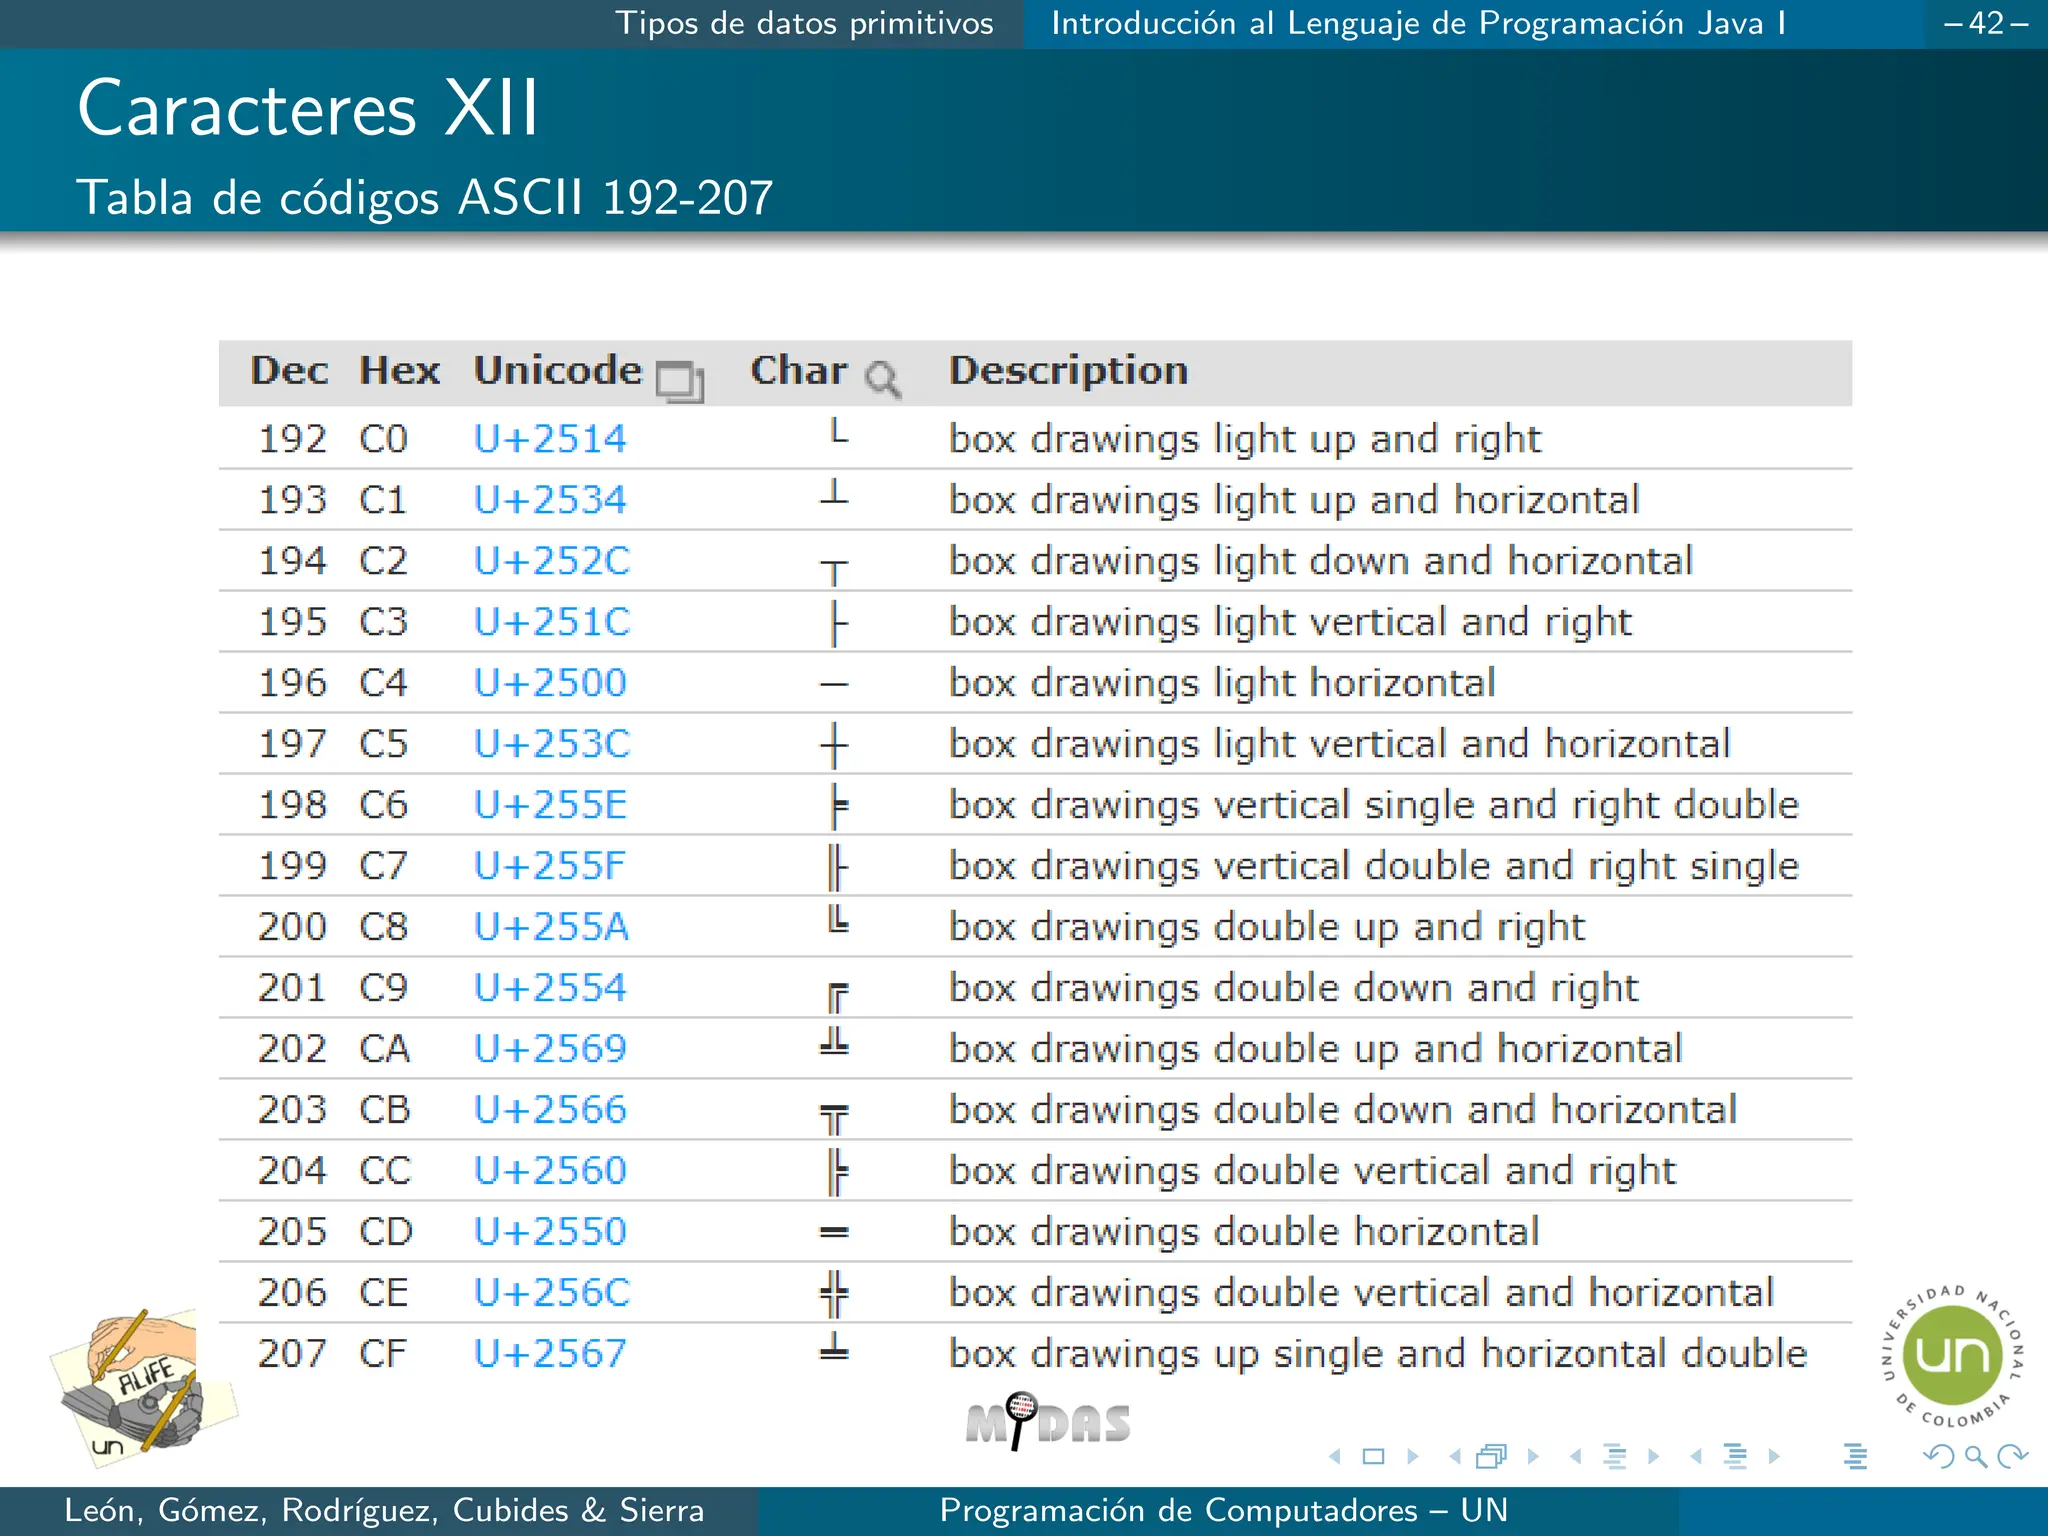The width and height of the screenshot is (2048, 1536).
Task: Click the Universidad Nacional de Colombia logo
Action: click(1952, 1357)
